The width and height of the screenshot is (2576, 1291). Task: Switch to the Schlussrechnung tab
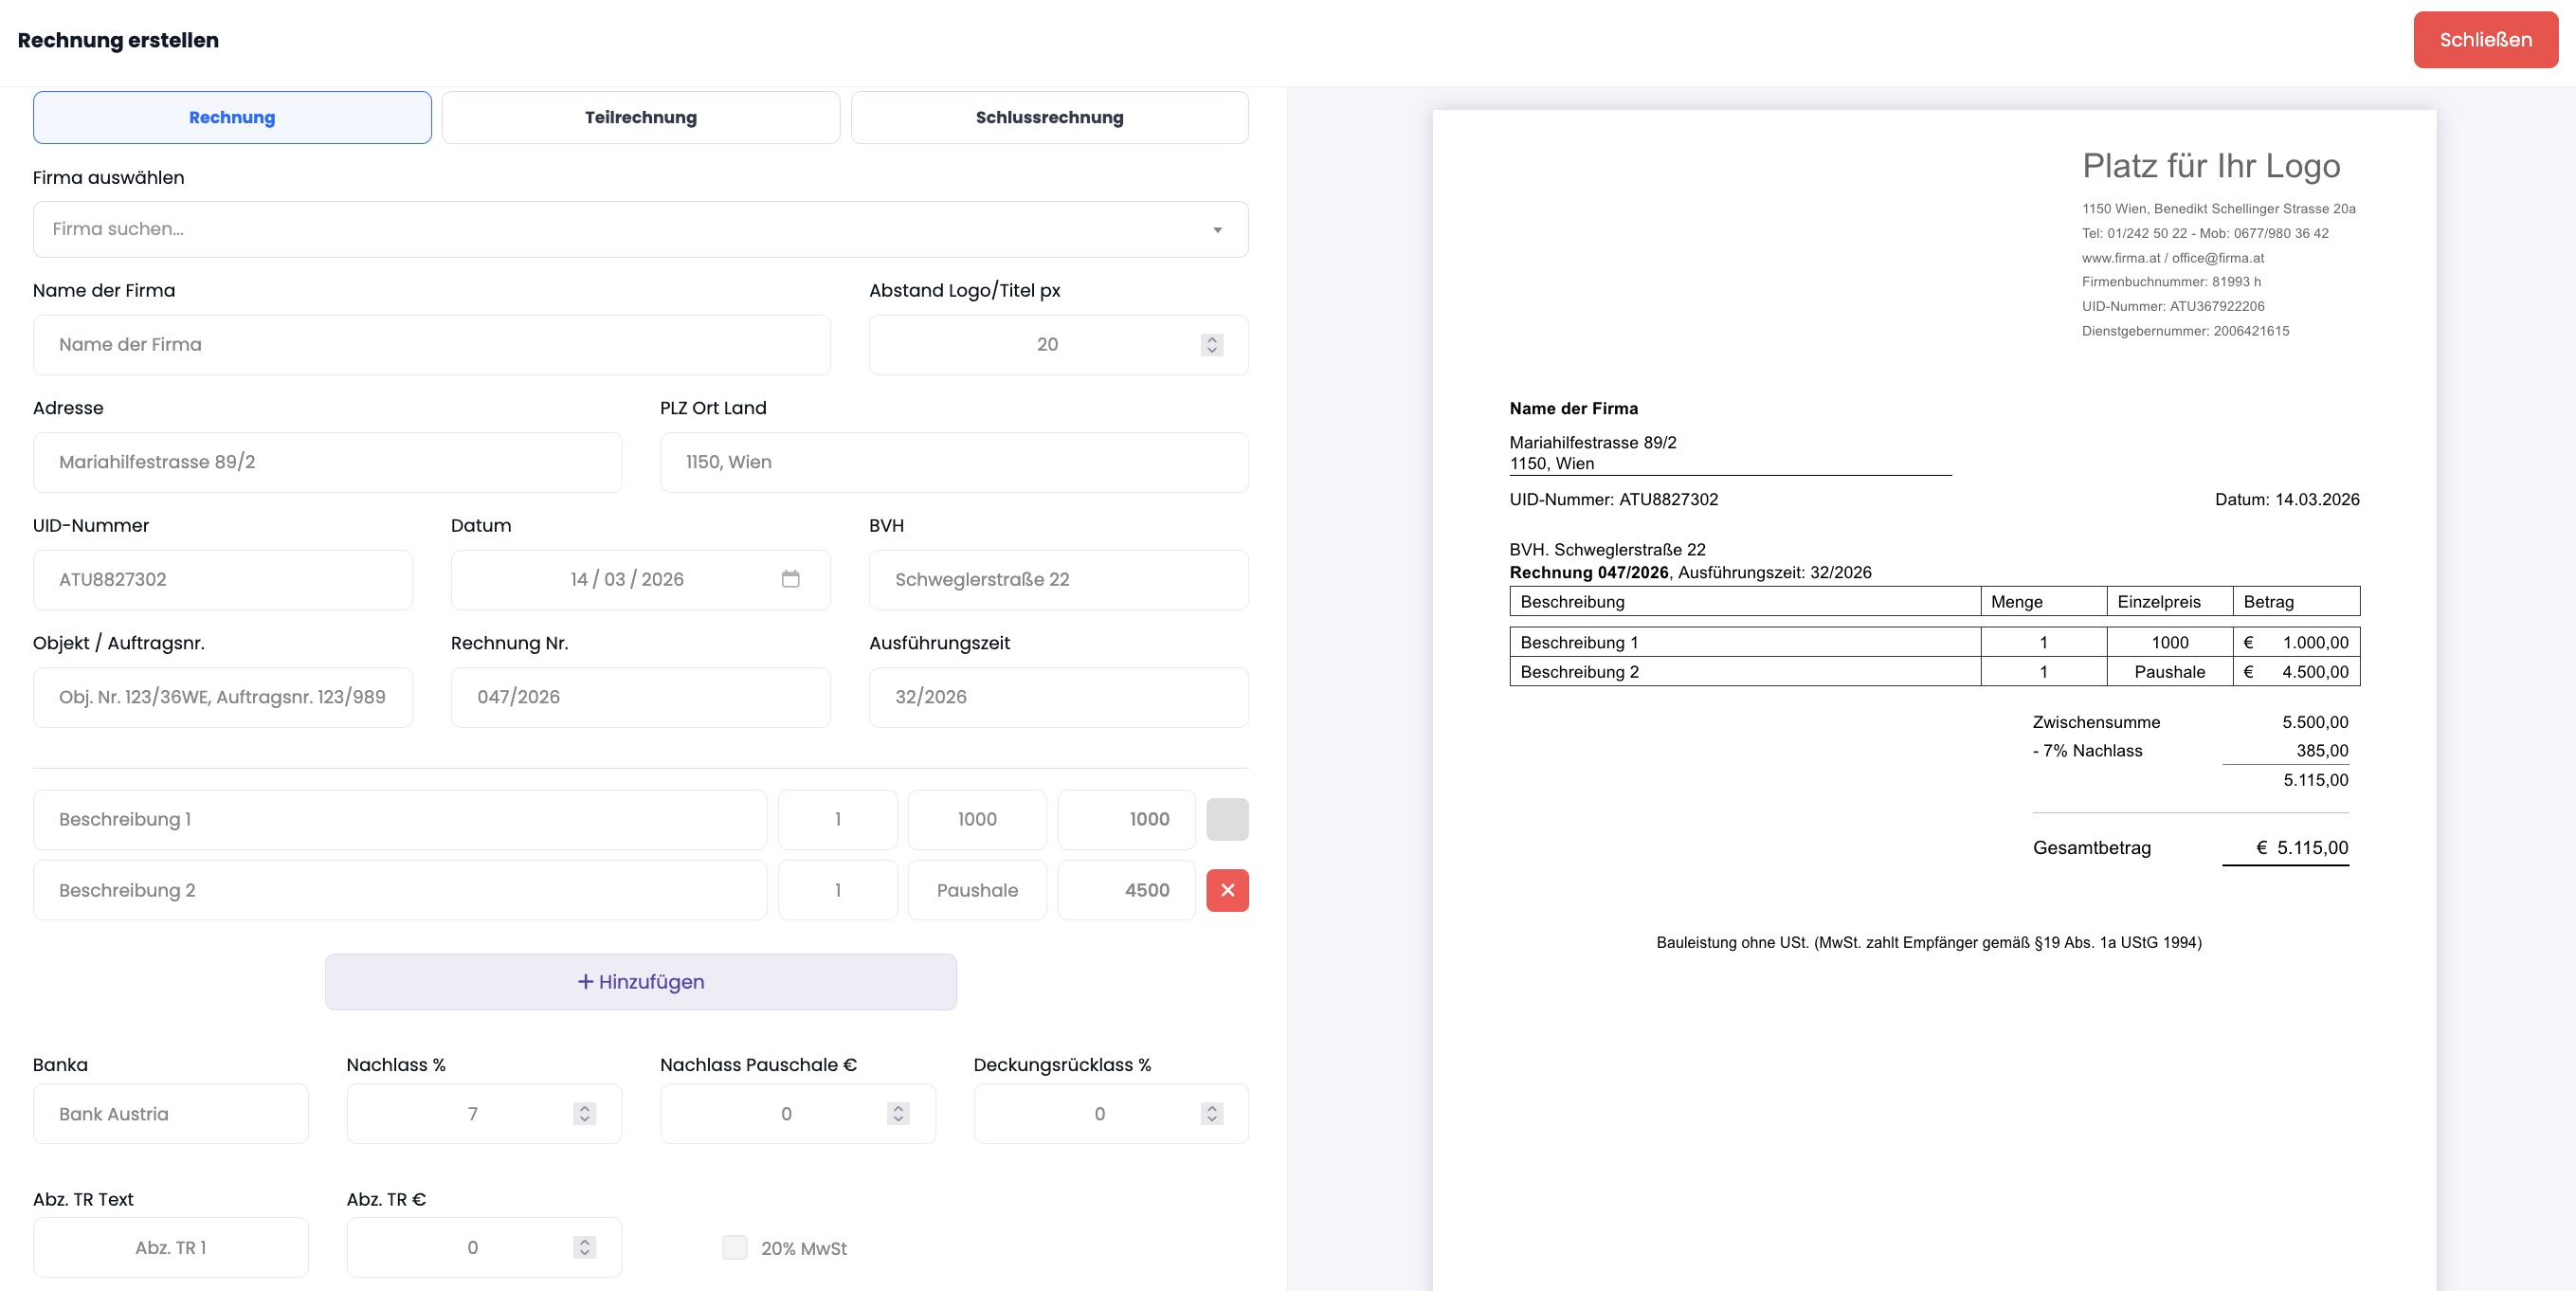(1049, 118)
